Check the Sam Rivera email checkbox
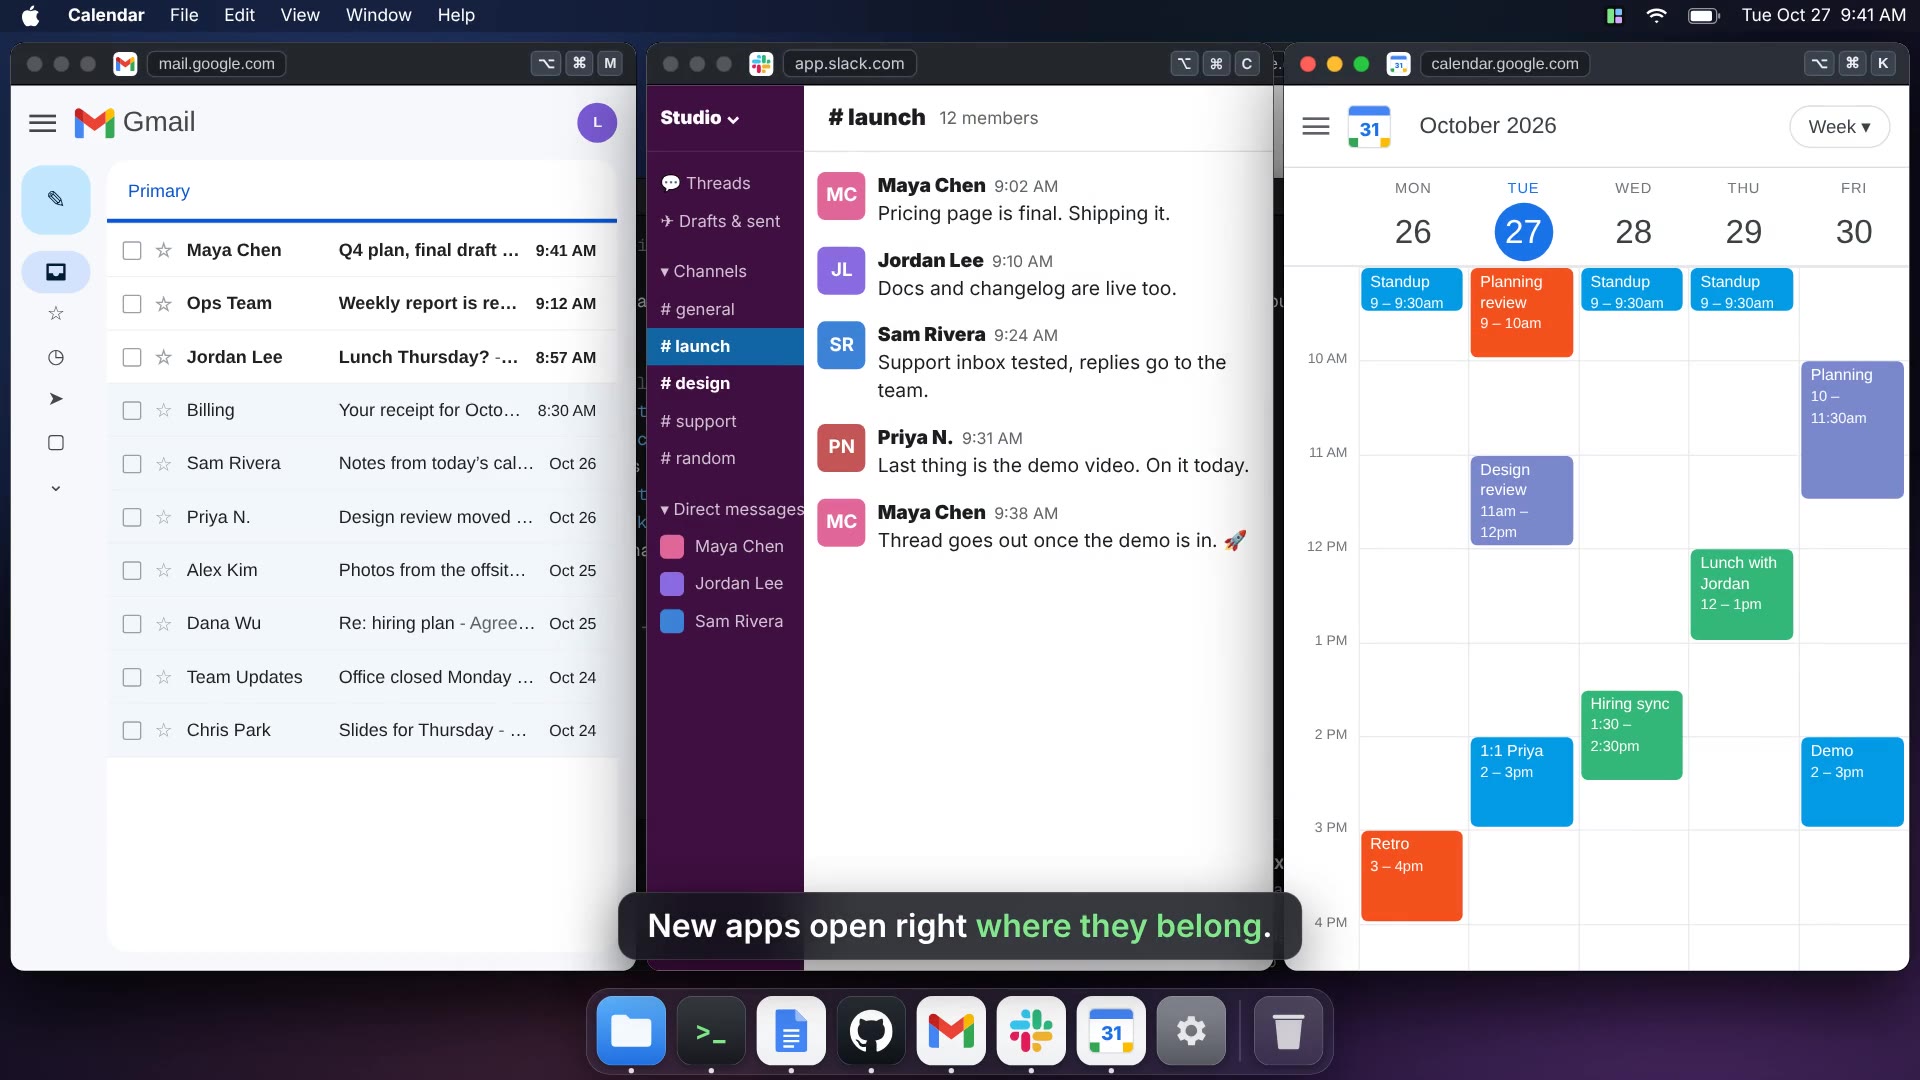 132,464
